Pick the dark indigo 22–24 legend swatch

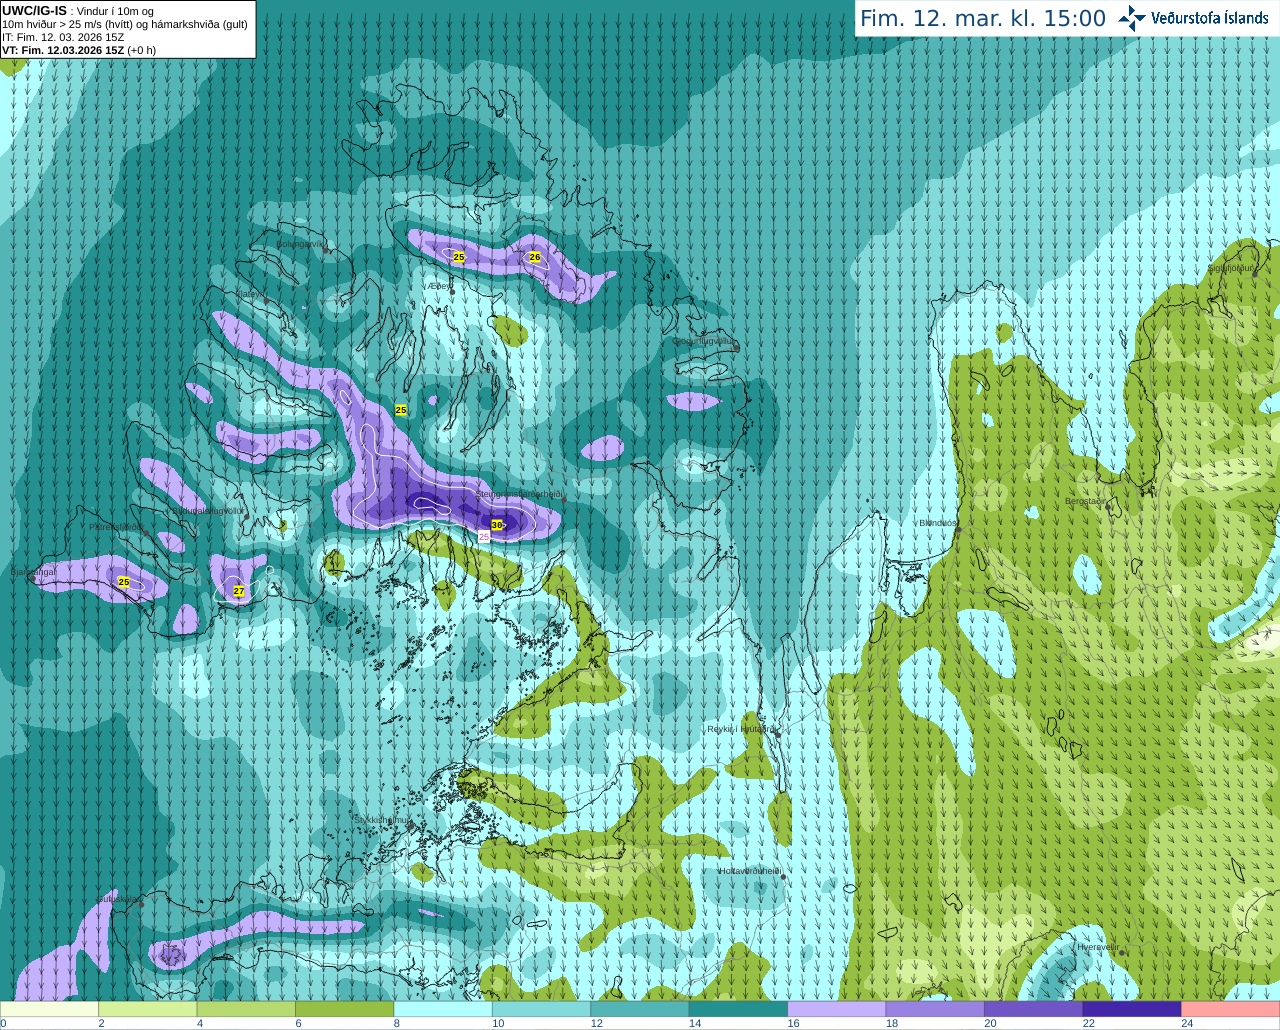point(1132,1009)
